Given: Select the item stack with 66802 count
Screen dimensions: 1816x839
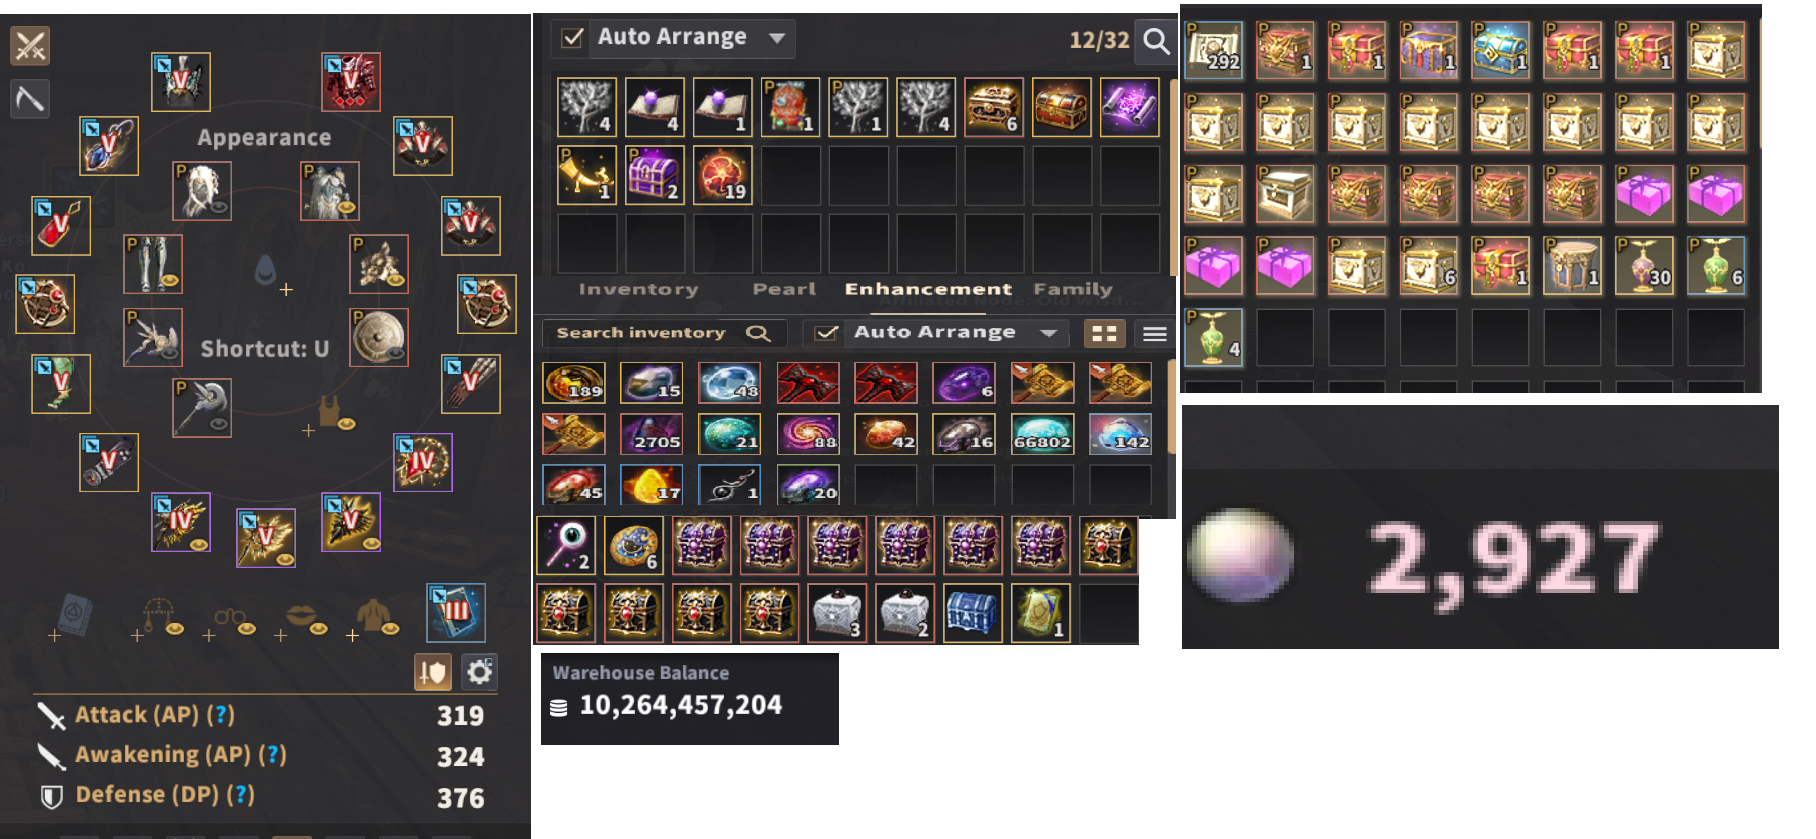Looking at the screenshot, I should point(1042,434).
